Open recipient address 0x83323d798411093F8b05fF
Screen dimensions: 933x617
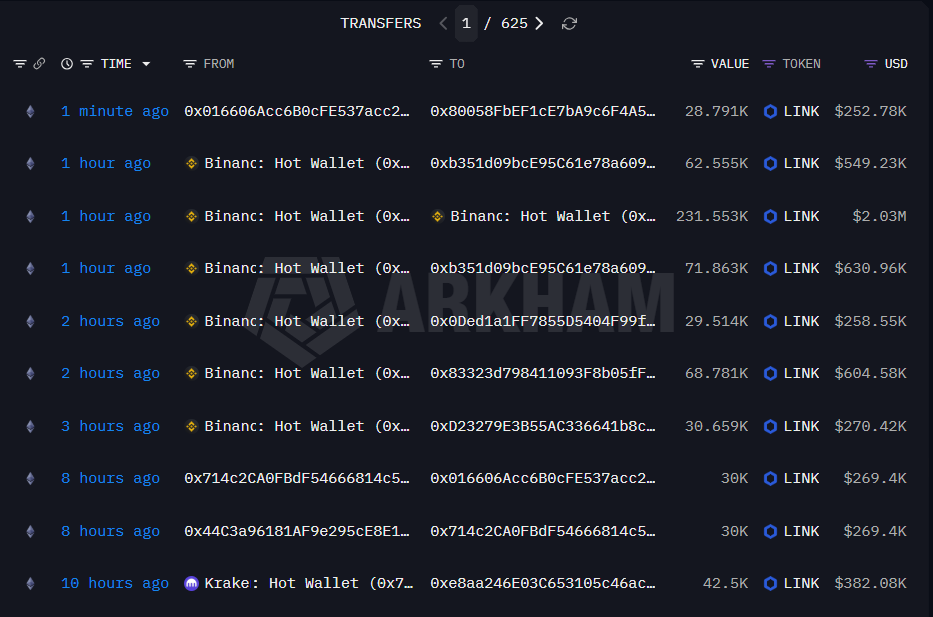[x=543, y=373]
